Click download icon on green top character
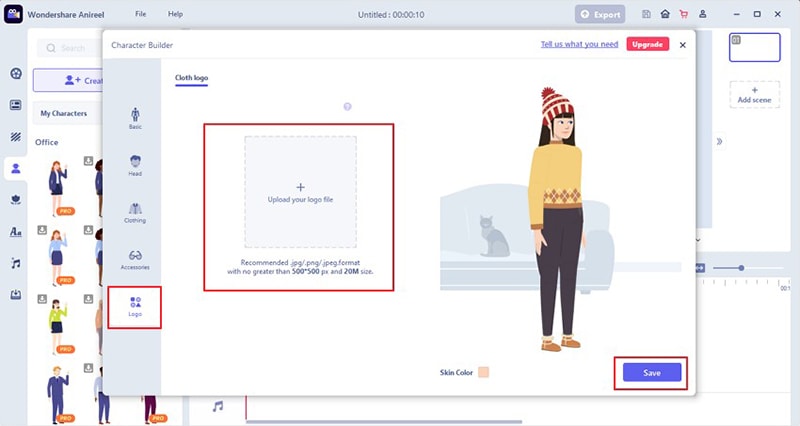This screenshot has width=800, height=426. pyautogui.click(x=42, y=299)
